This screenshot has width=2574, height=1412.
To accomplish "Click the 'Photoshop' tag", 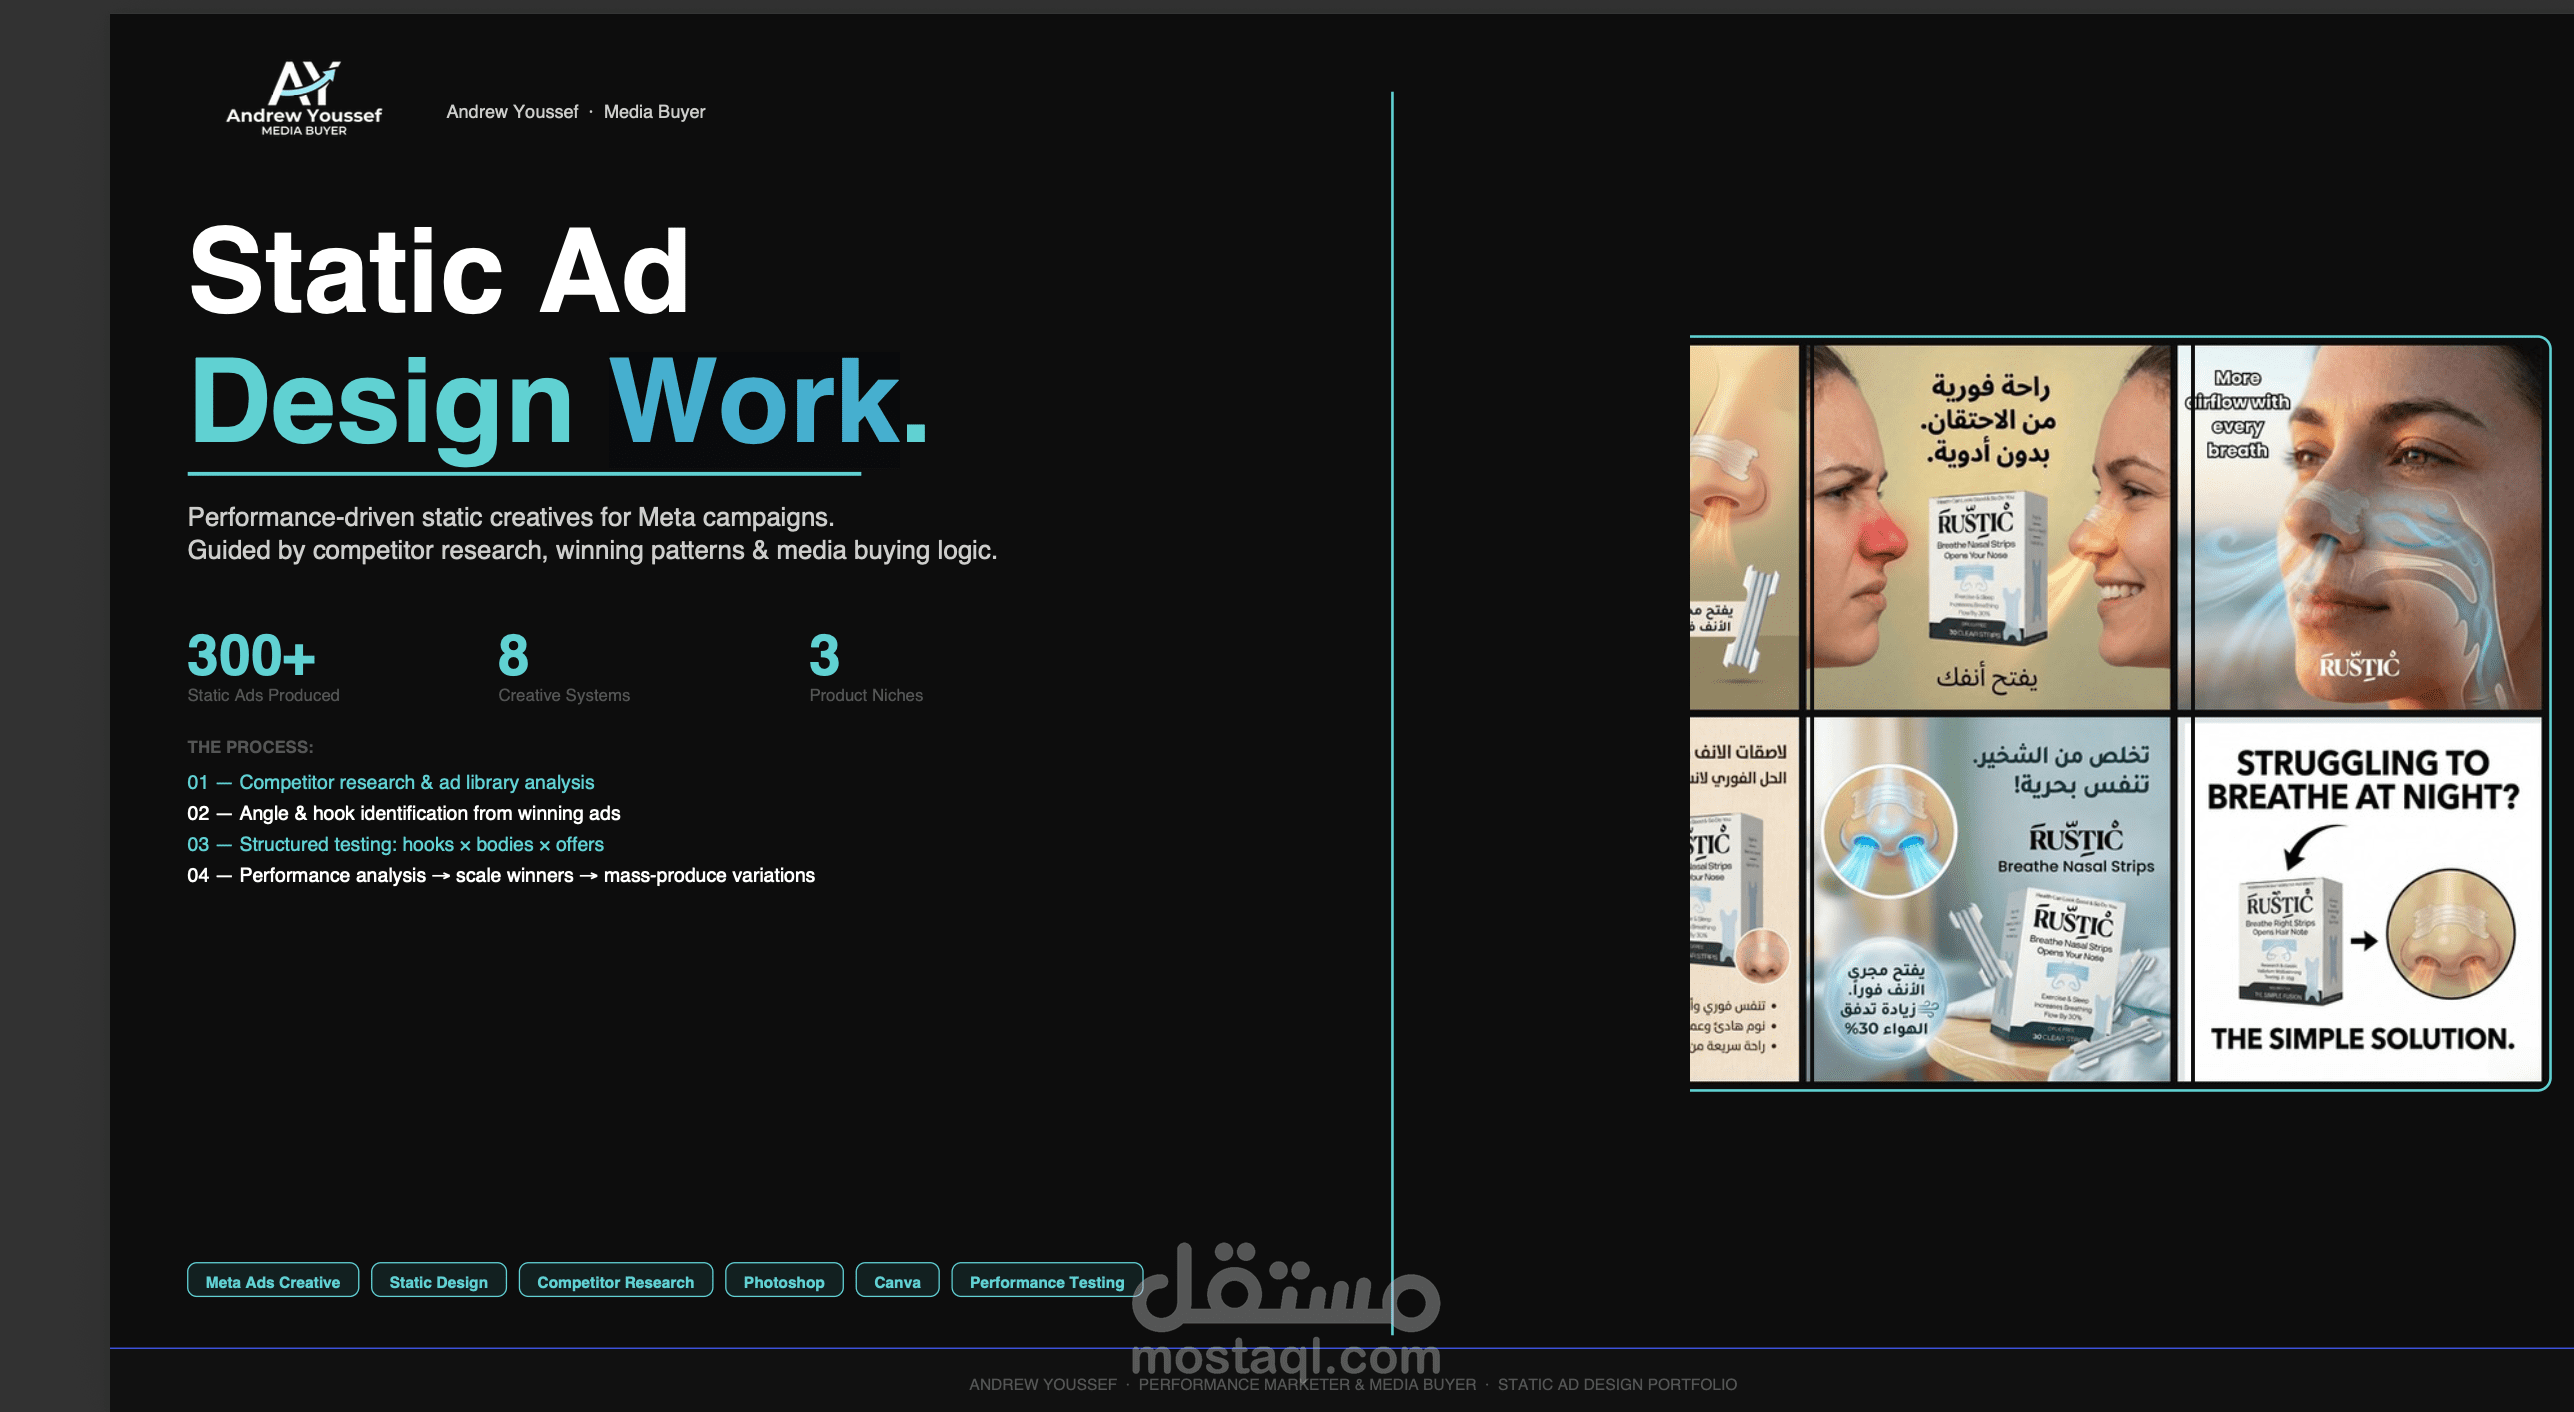I will pyautogui.click(x=784, y=1281).
